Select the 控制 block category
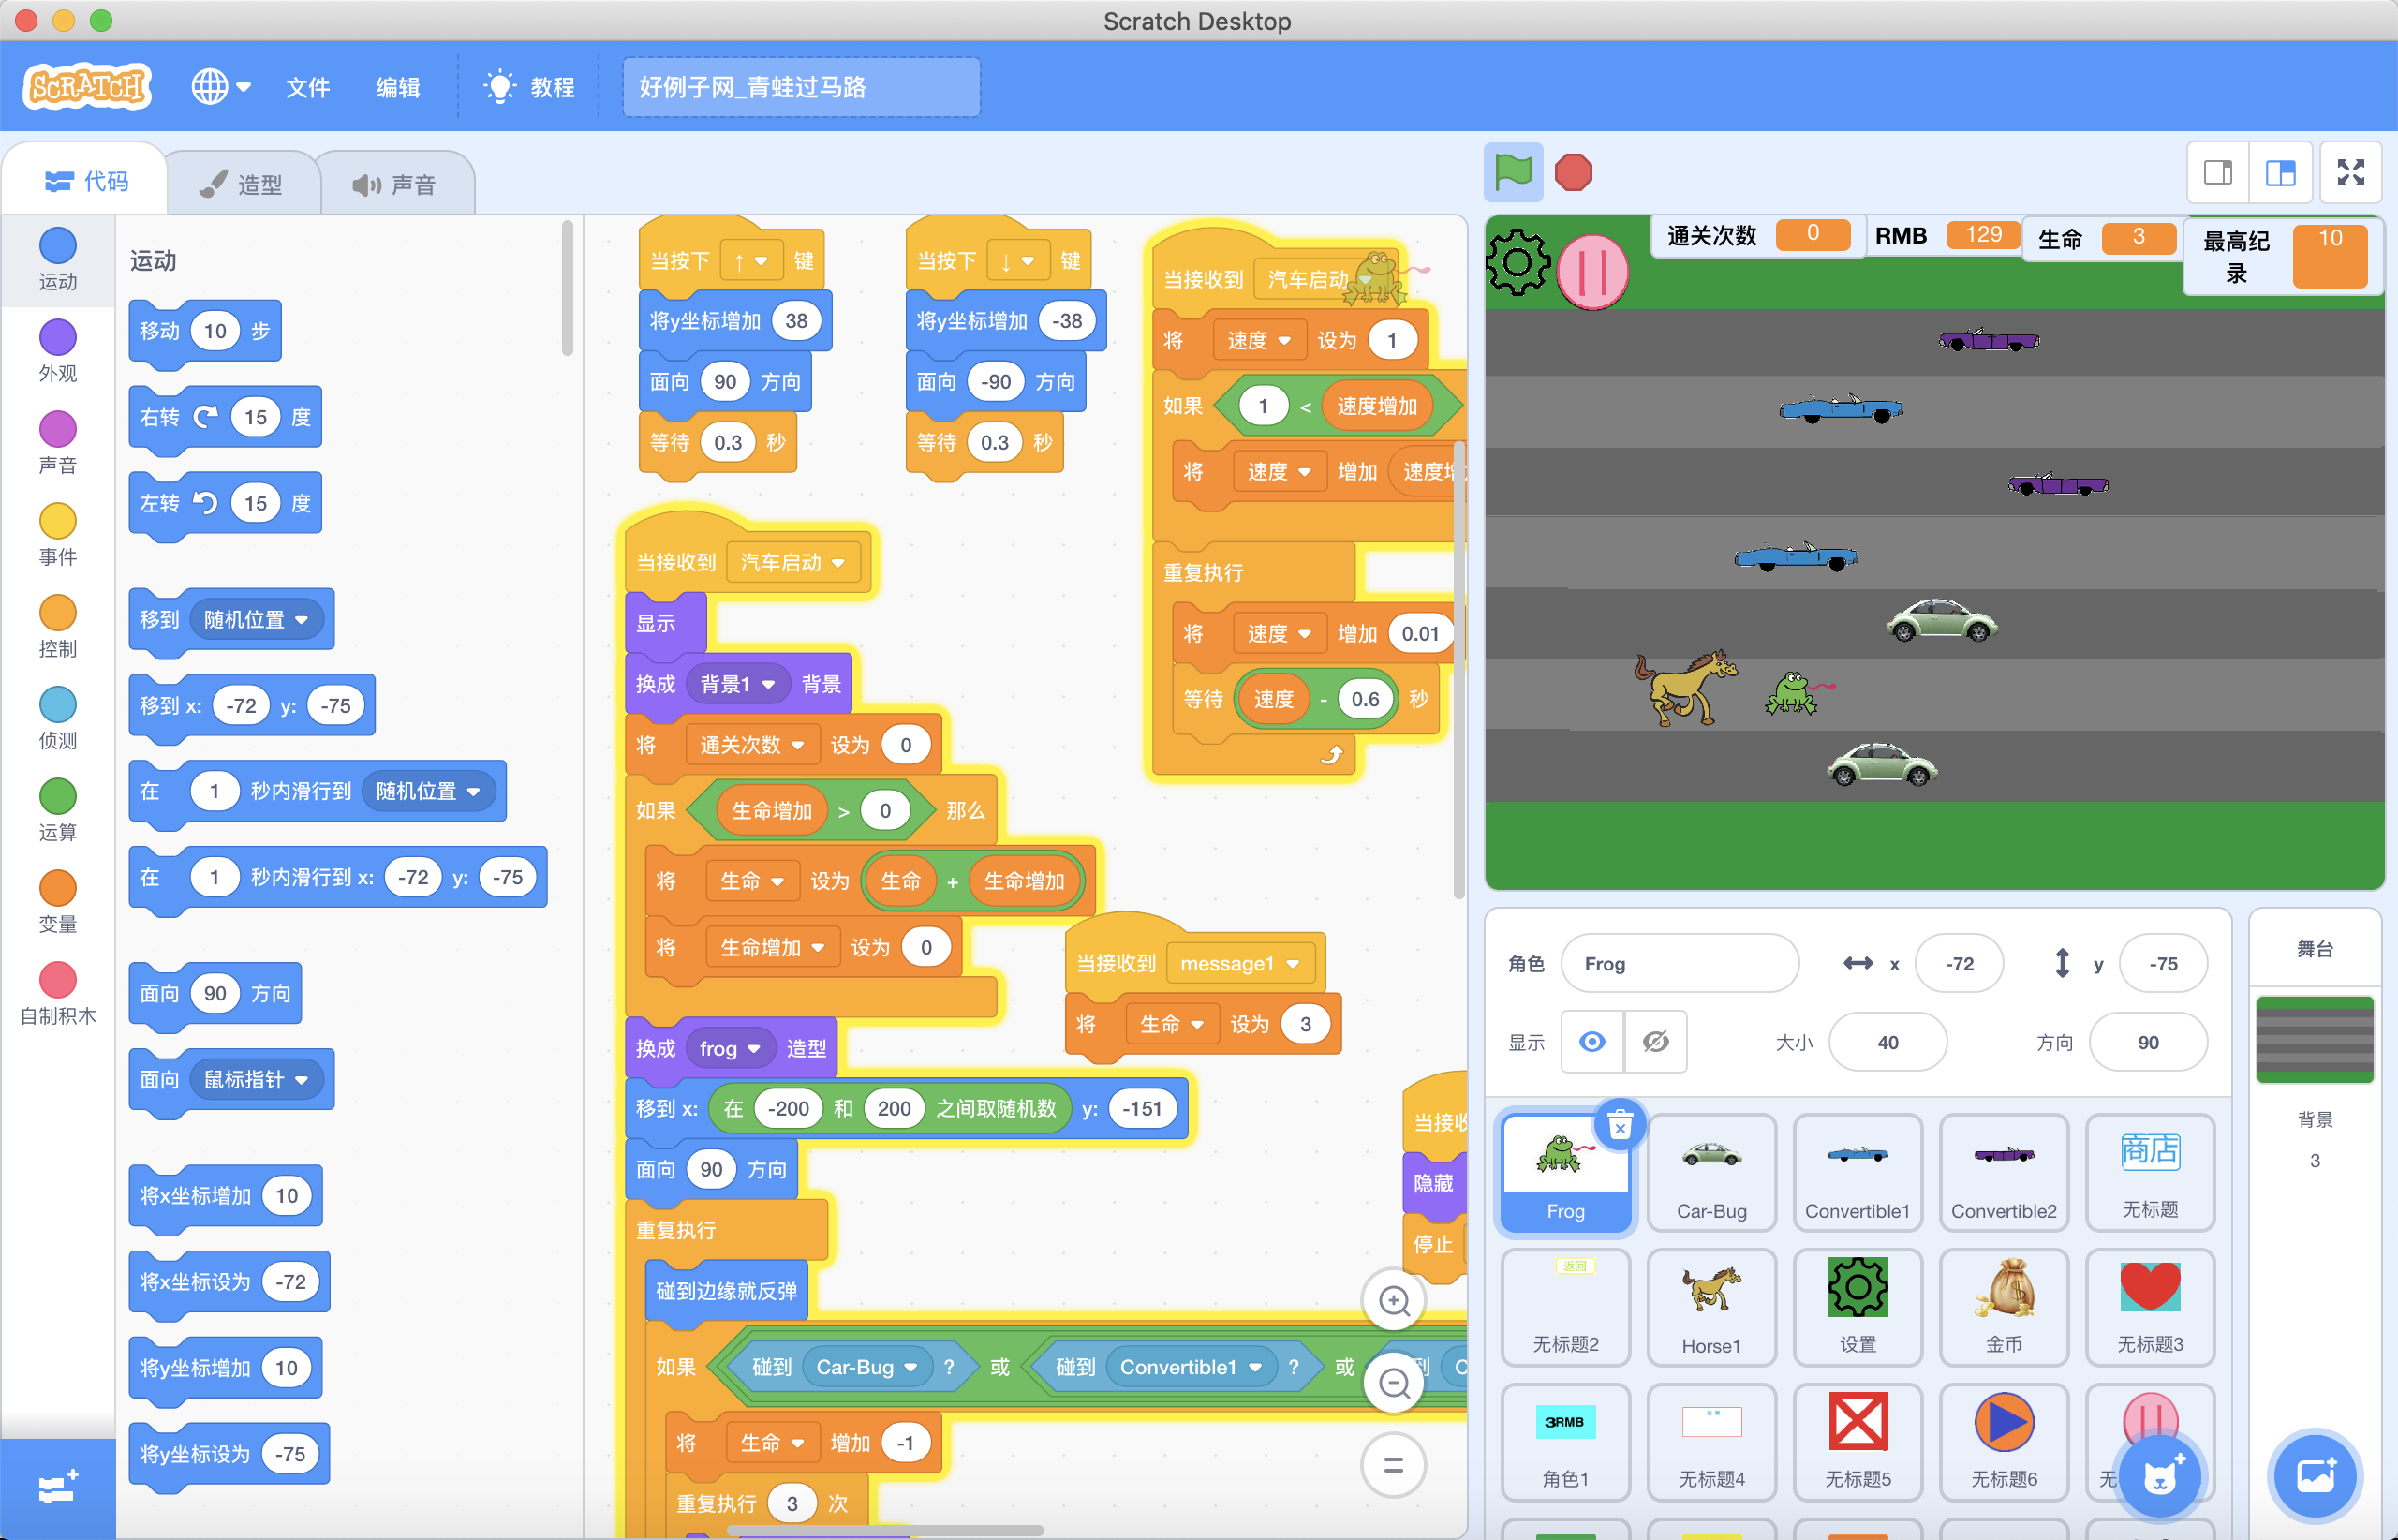Image resolution: width=2398 pixels, height=1540 pixels. click(57, 628)
